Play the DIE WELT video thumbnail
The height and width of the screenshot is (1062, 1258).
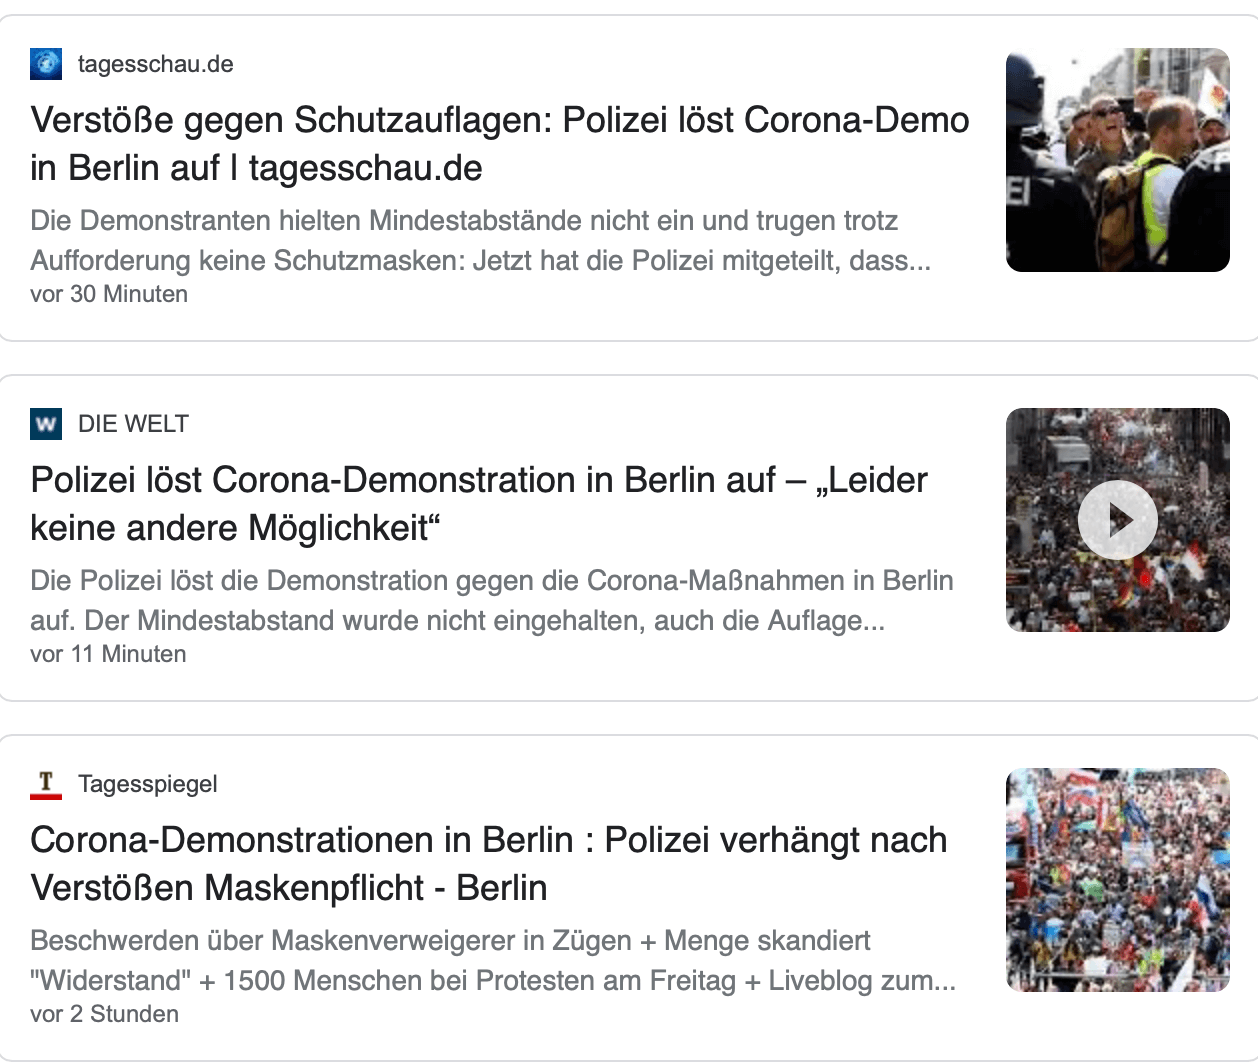click(1117, 520)
